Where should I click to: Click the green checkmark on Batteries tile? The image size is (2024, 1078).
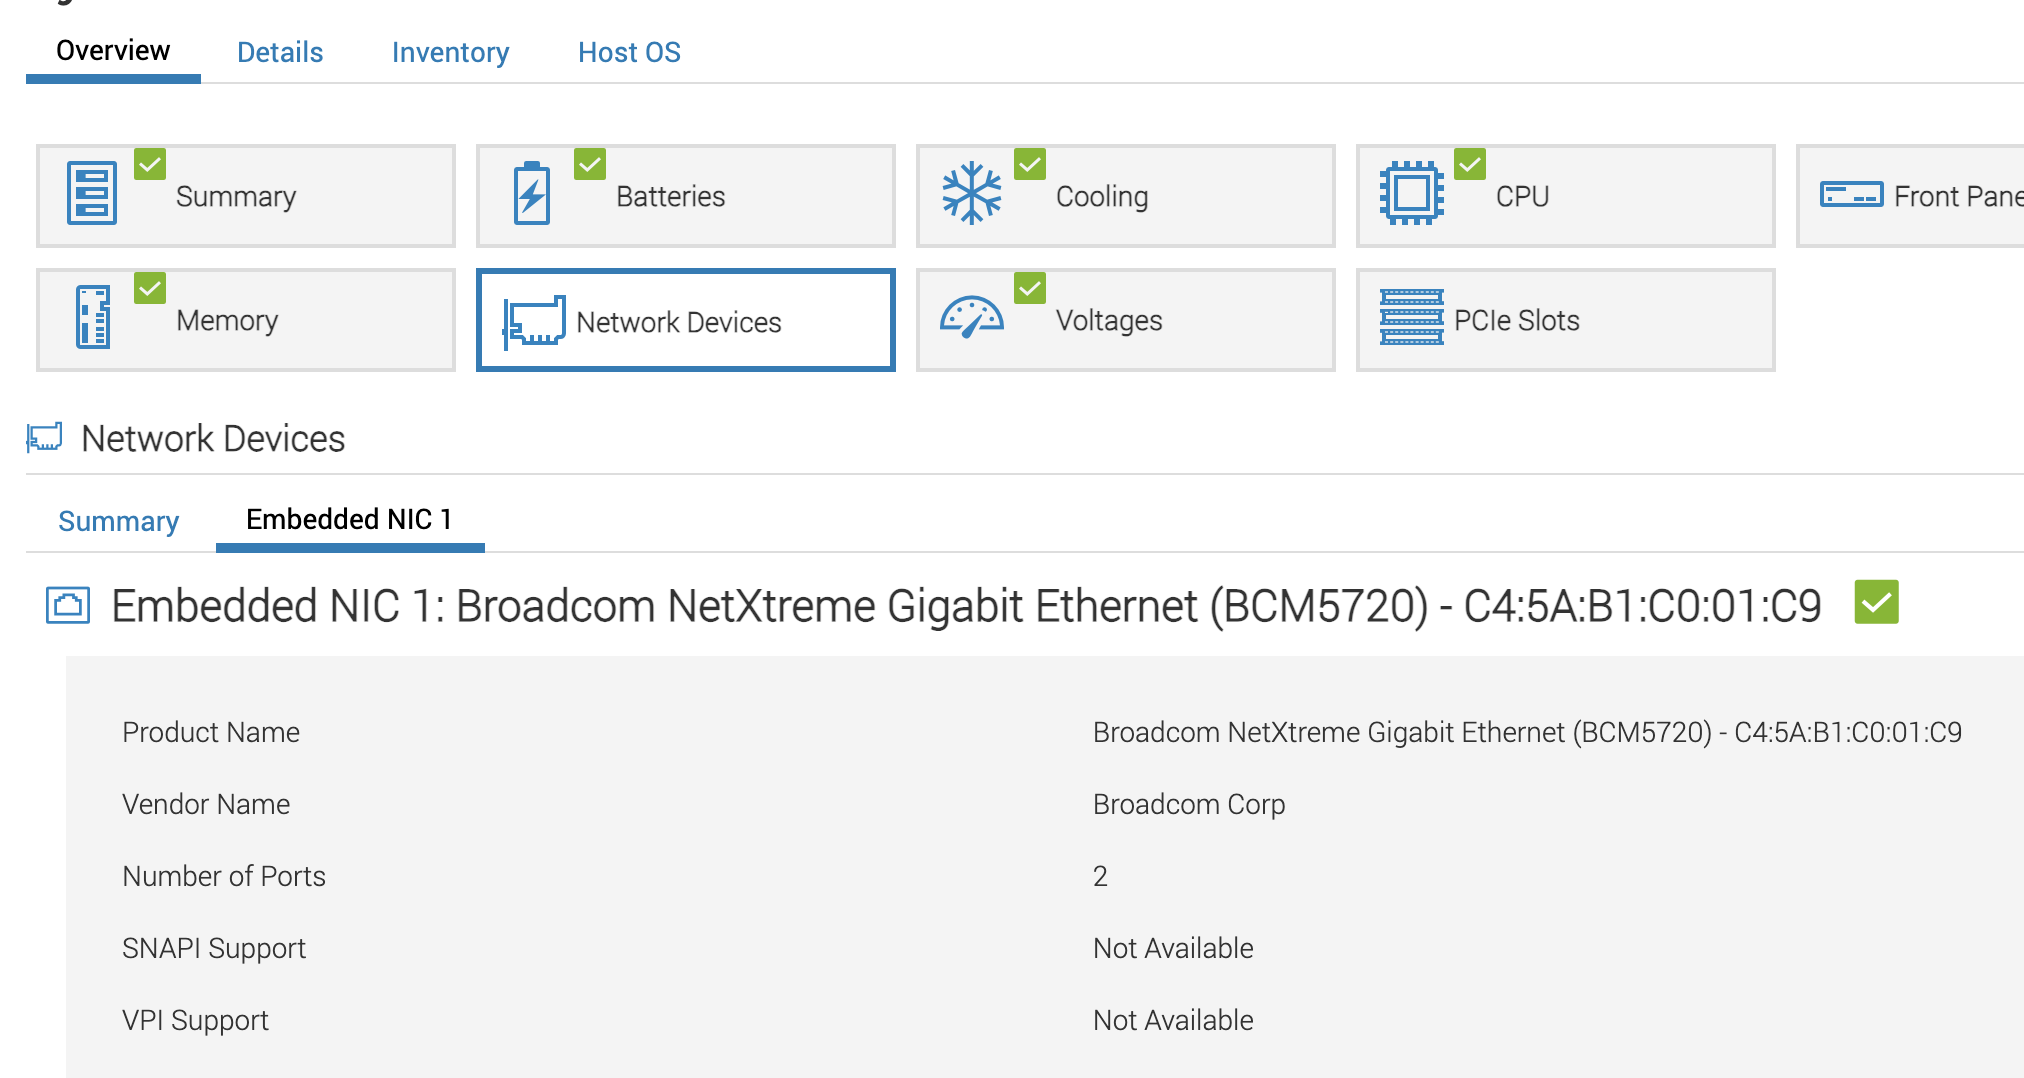click(590, 164)
